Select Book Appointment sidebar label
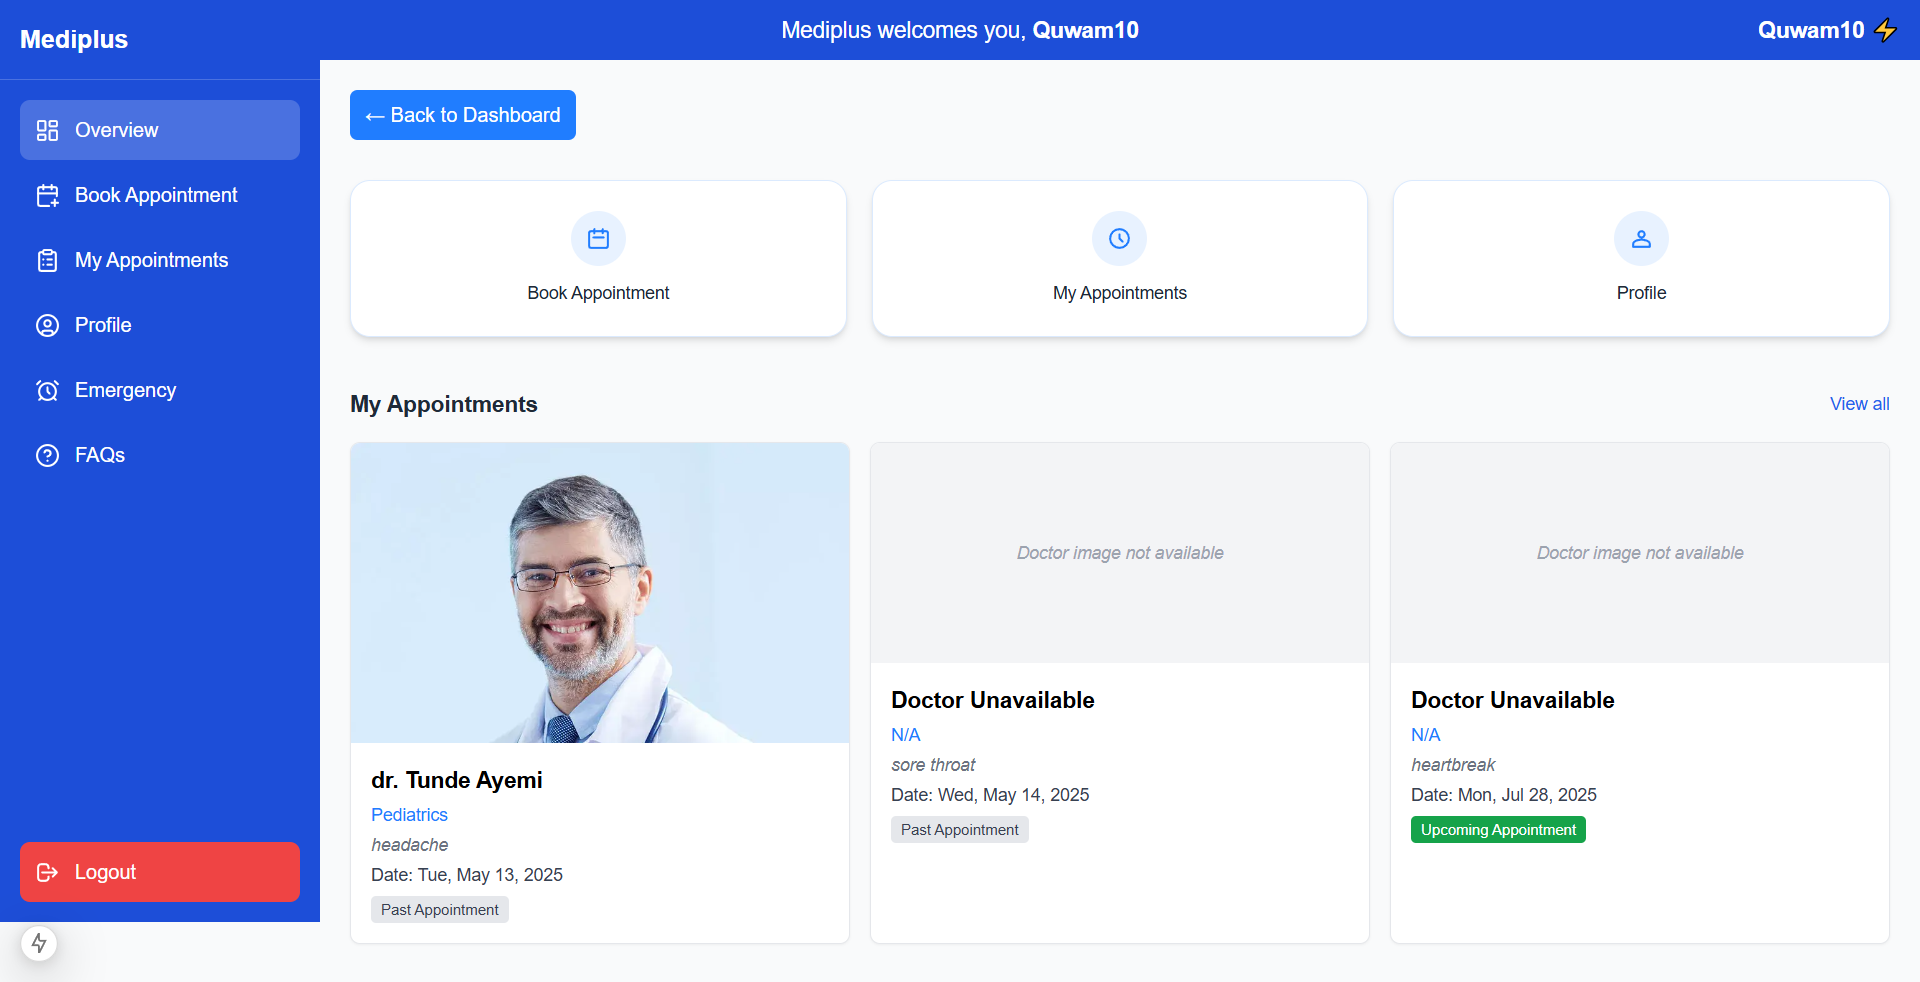Screen dimensions: 1920x982 (156, 195)
